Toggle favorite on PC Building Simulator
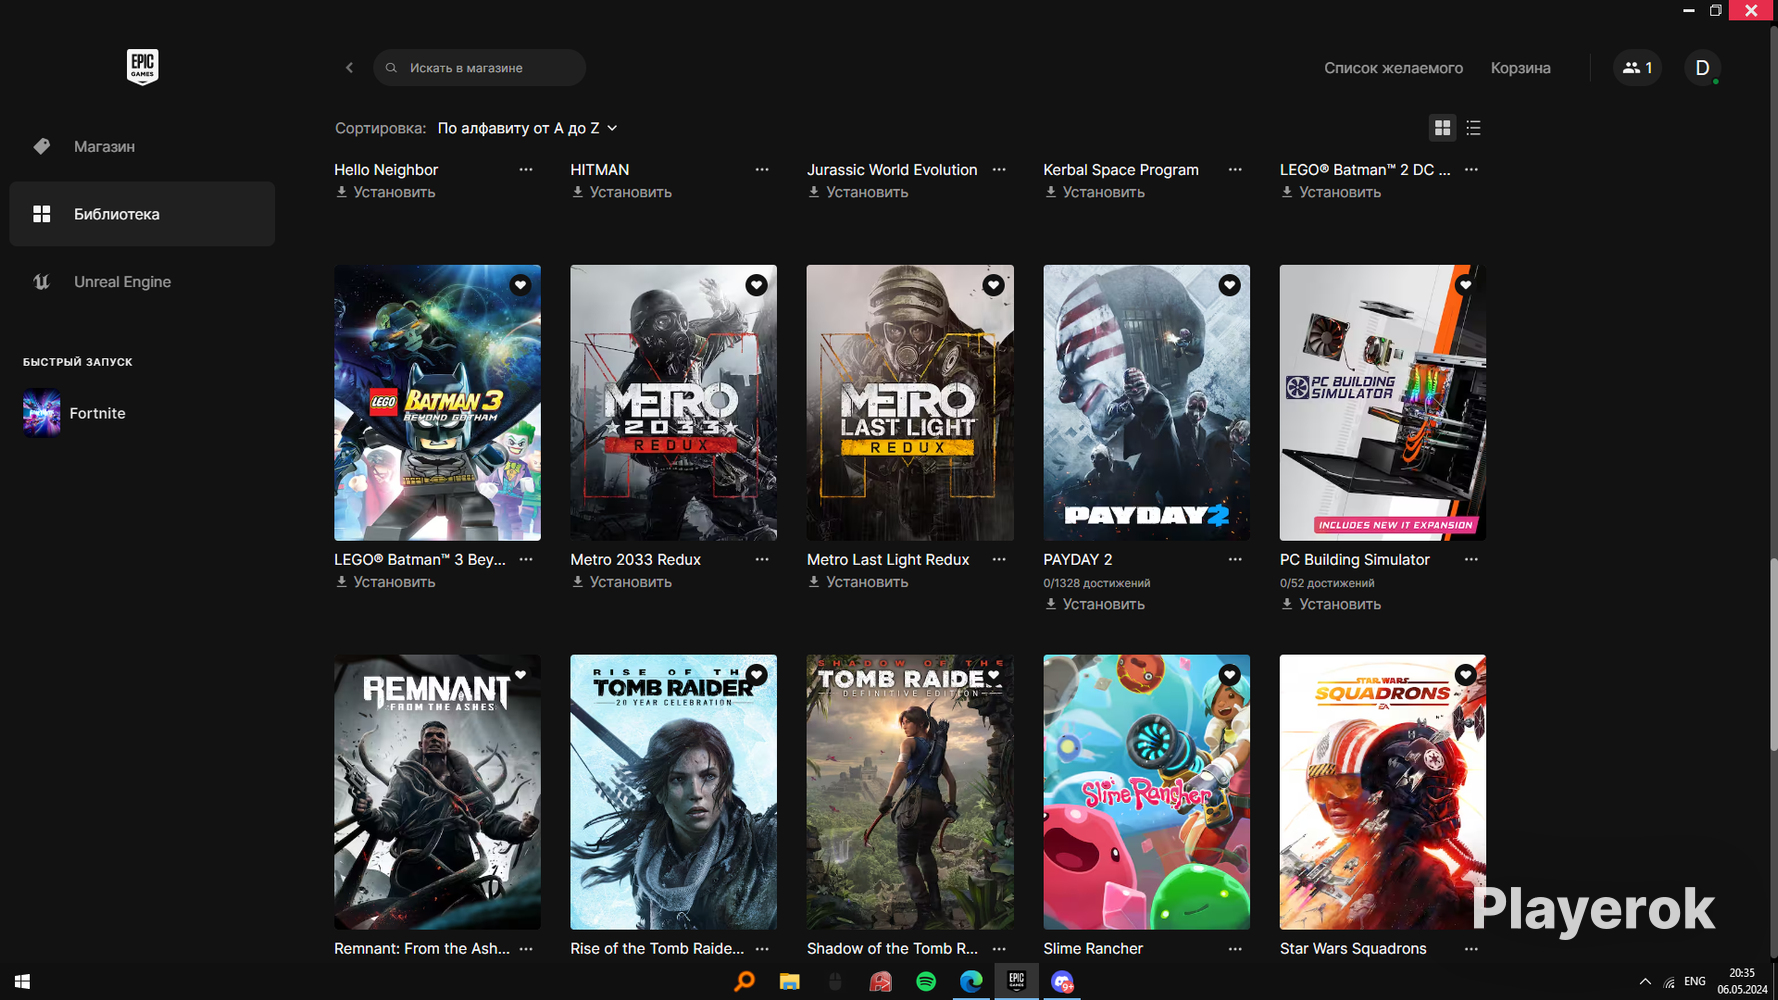 click(1465, 285)
